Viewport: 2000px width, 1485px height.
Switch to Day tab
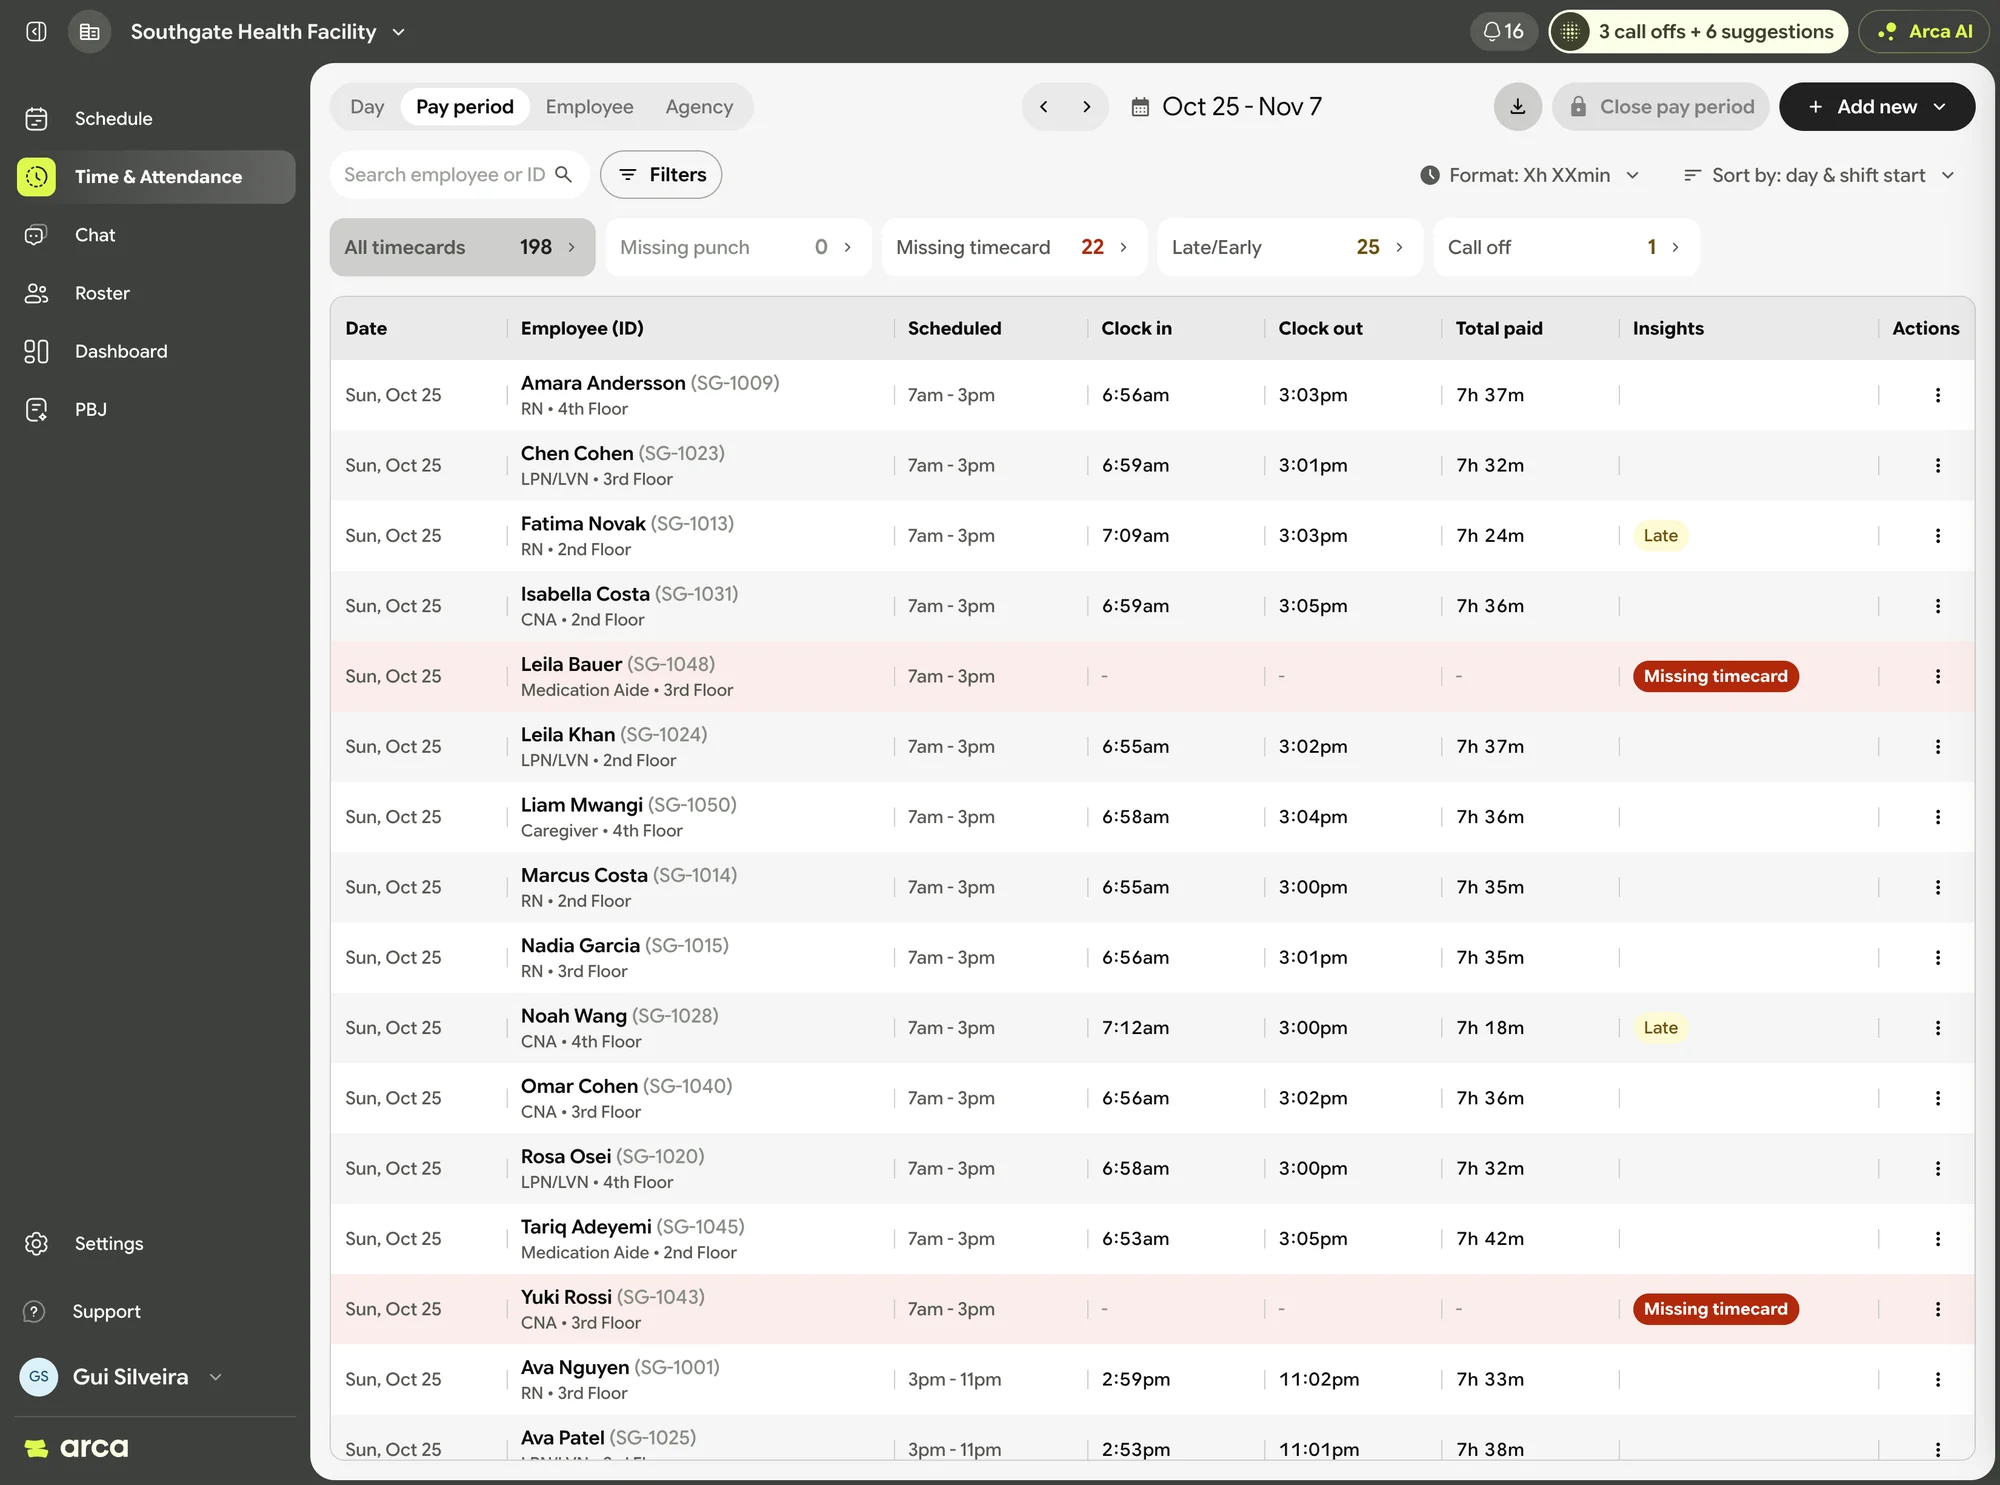[x=367, y=107]
